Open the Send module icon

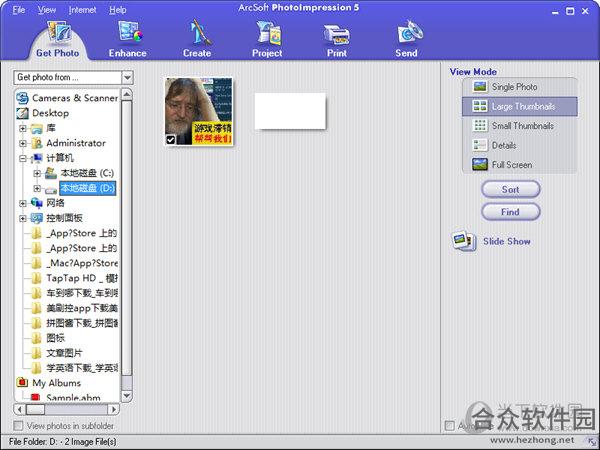(x=409, y=32)
